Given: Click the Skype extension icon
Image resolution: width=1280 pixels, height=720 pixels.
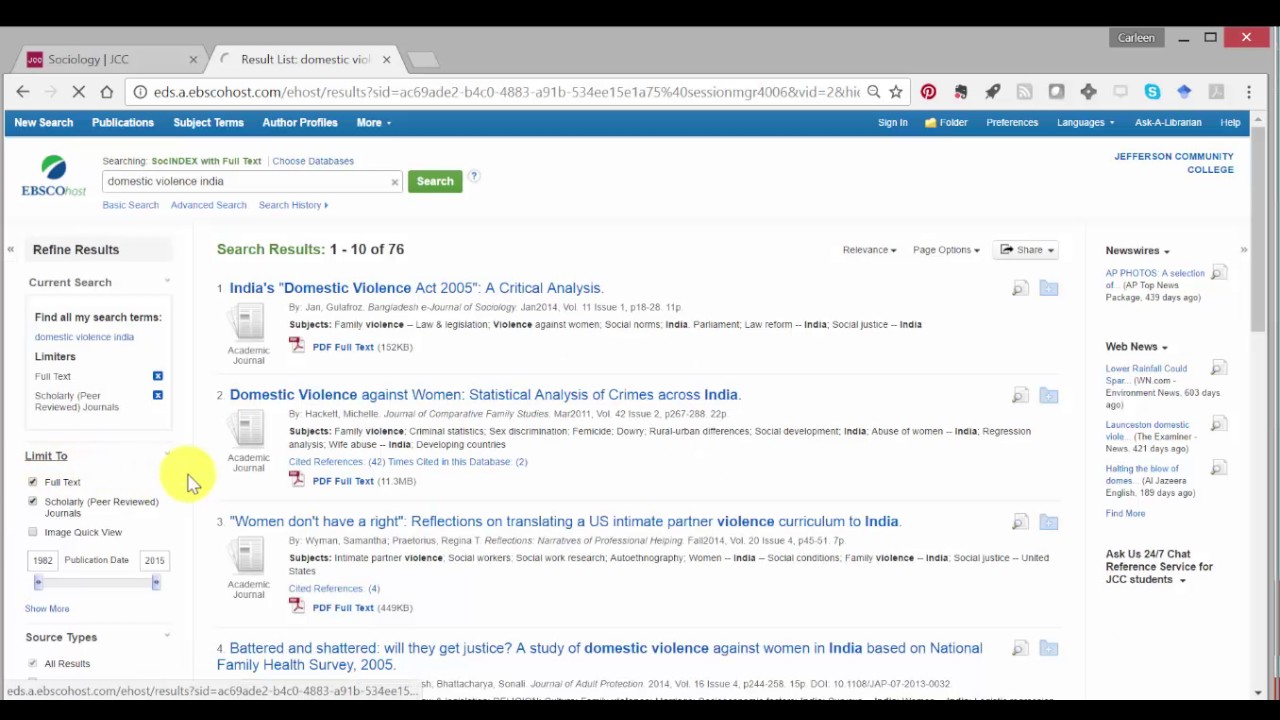Looking at the screenshot, I should pyautogui.click(x=1152, y=92).
